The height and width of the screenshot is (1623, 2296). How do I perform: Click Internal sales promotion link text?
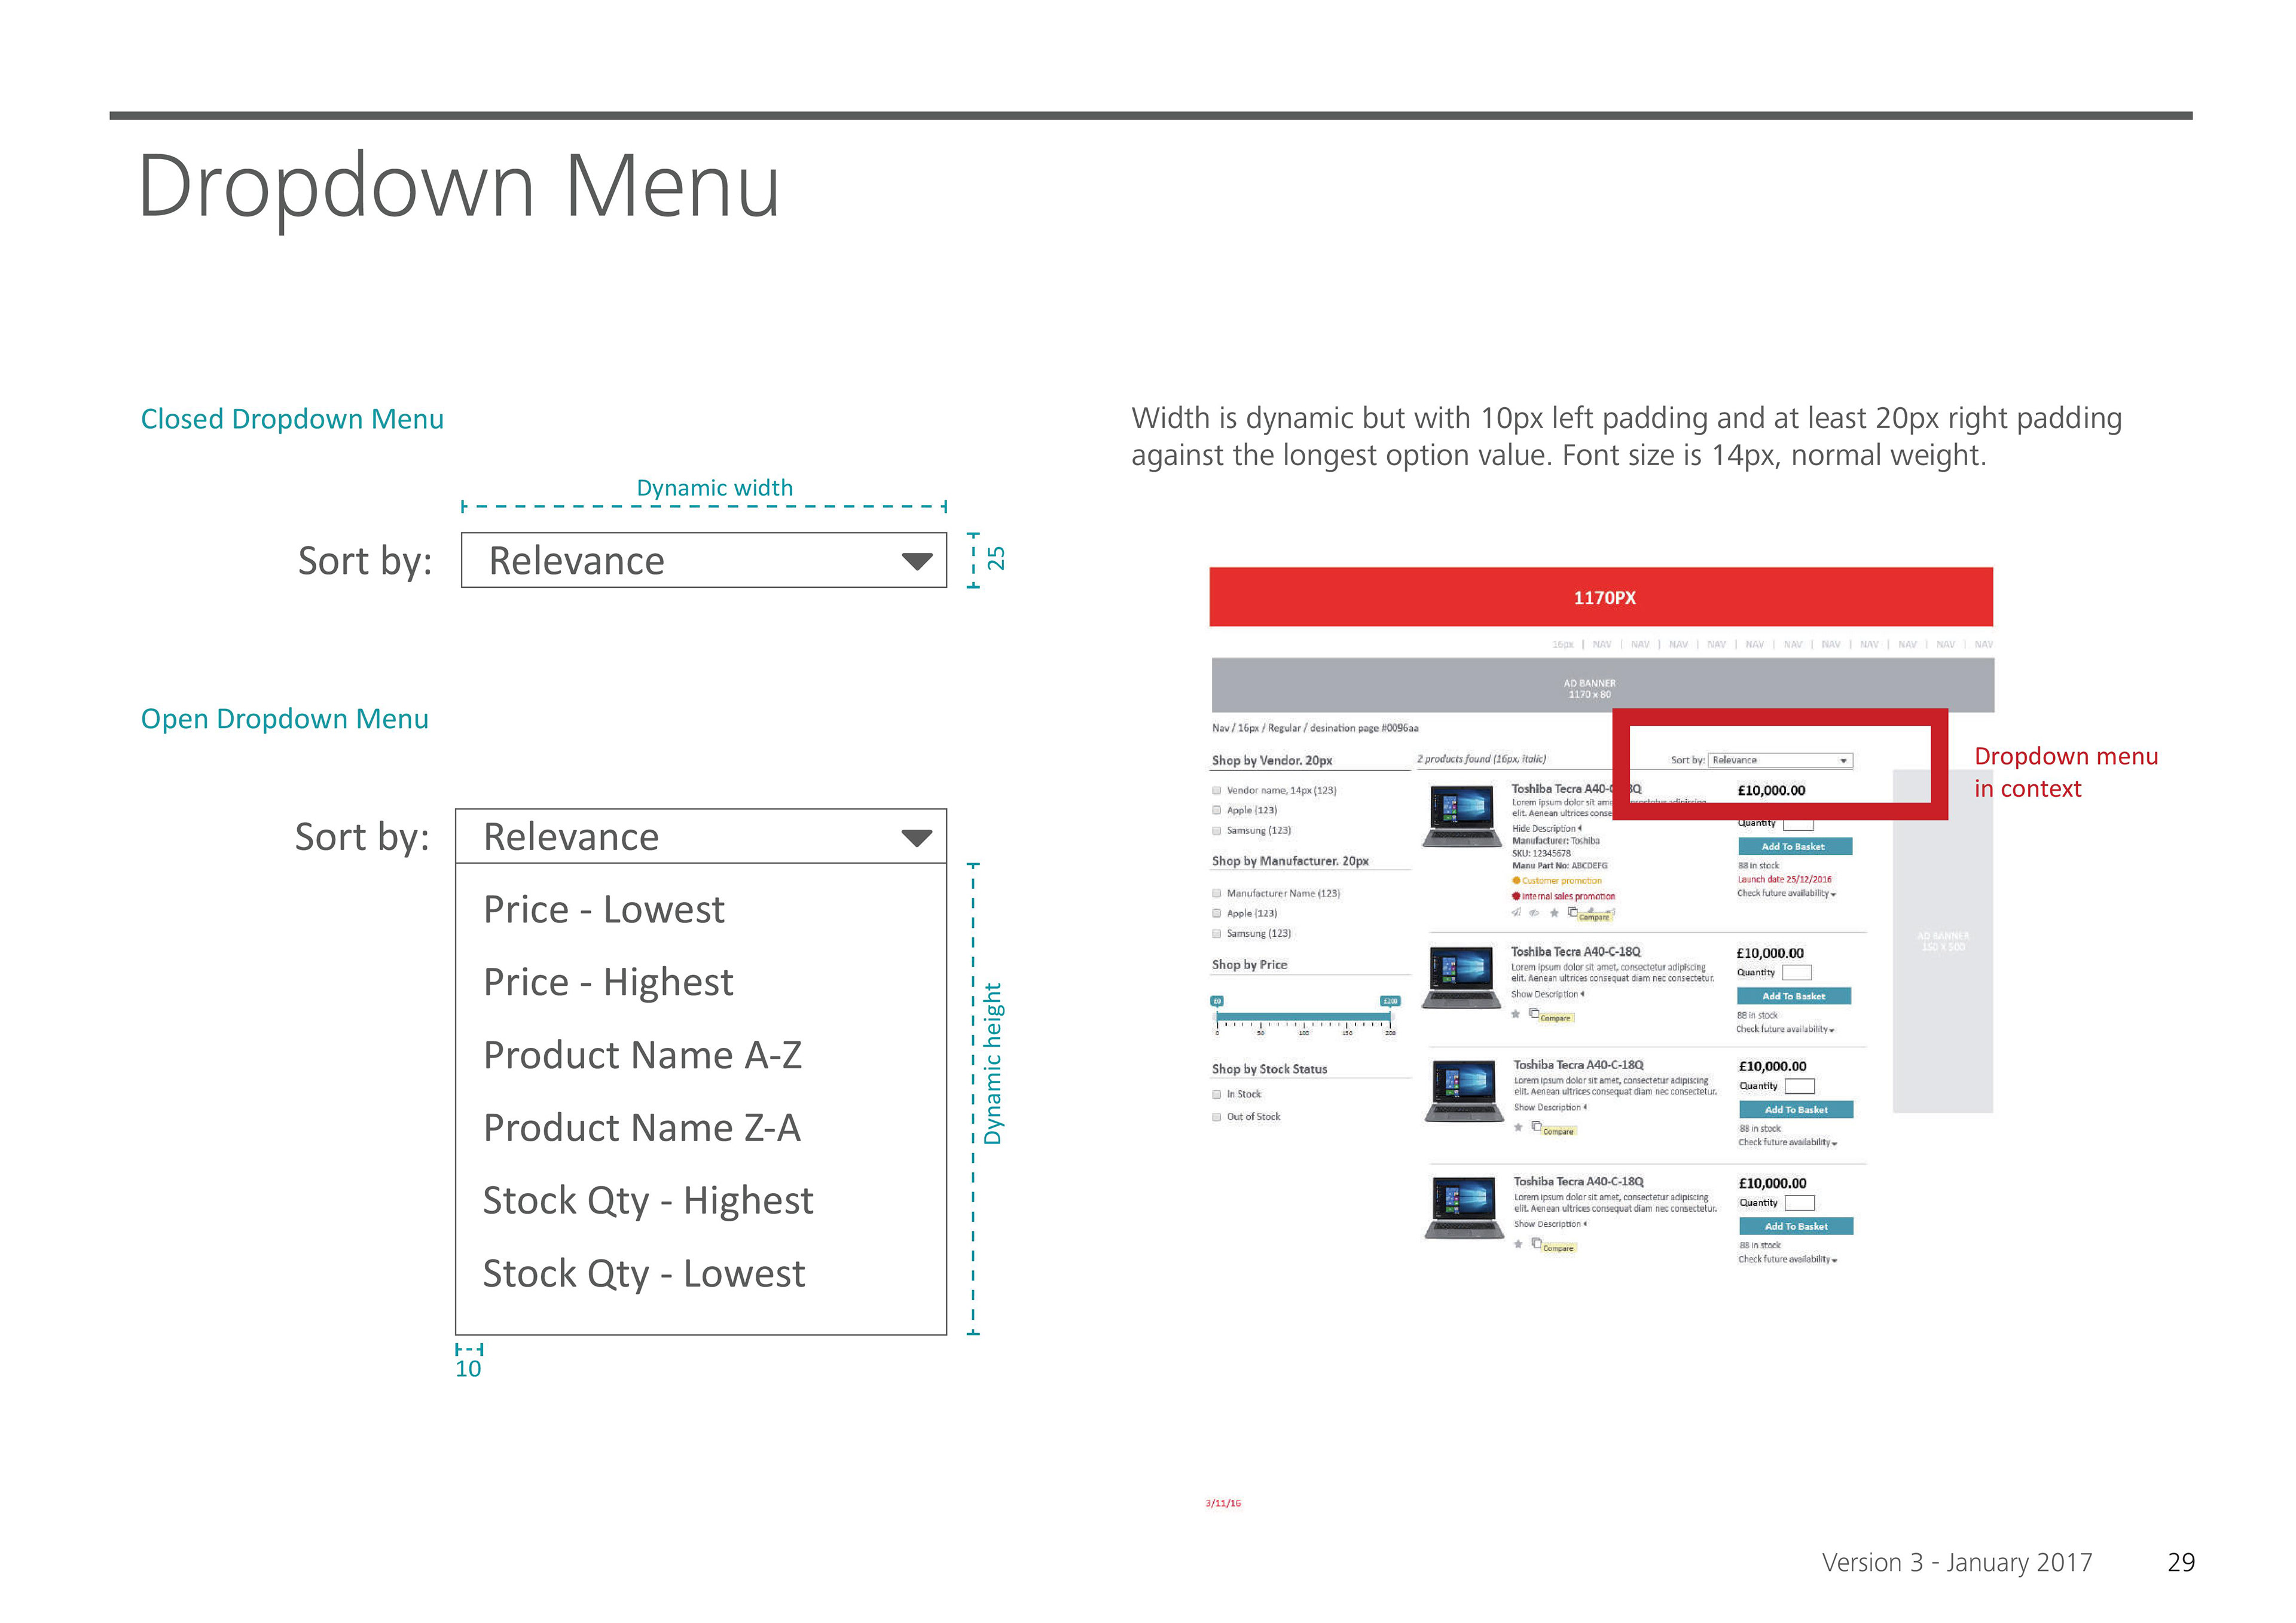tap(1569, 896)
